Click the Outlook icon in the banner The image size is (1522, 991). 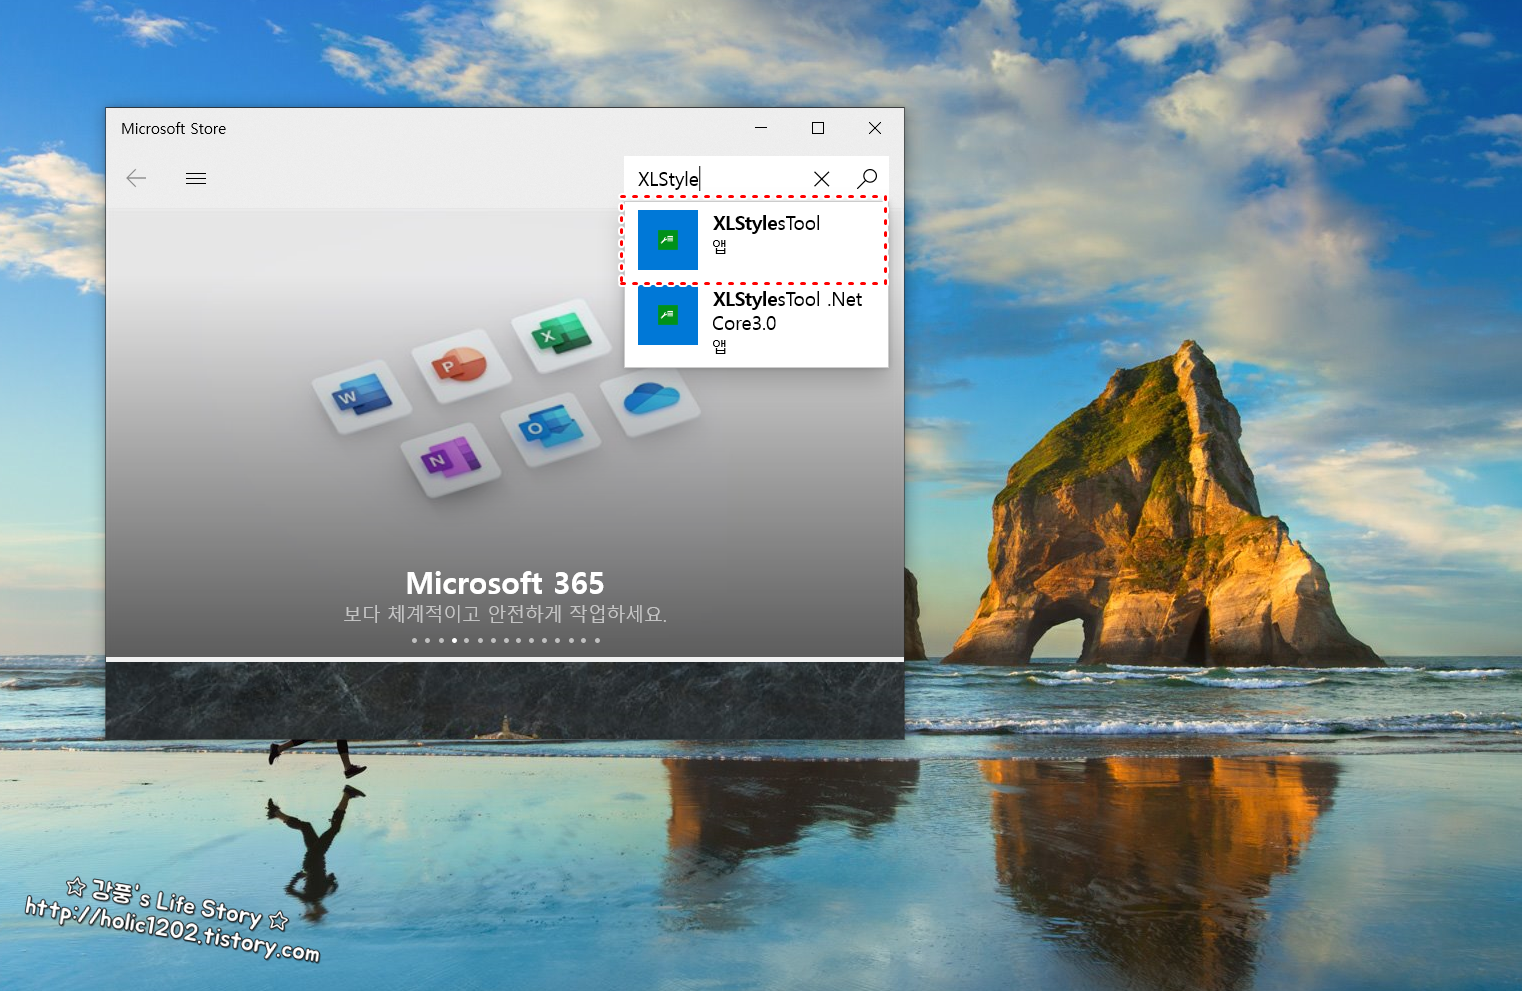coord(550,429)
